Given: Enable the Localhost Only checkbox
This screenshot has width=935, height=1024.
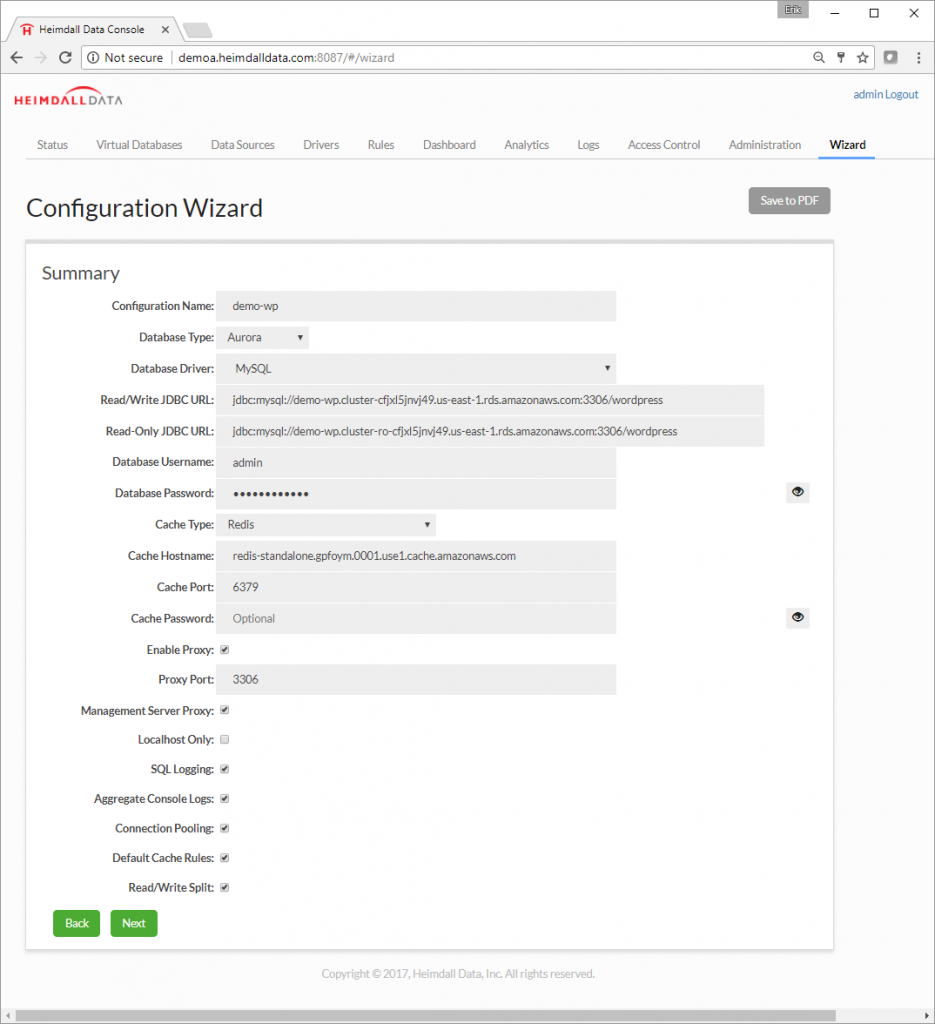Looking at the screenshot, I should (x=225, y=740).
